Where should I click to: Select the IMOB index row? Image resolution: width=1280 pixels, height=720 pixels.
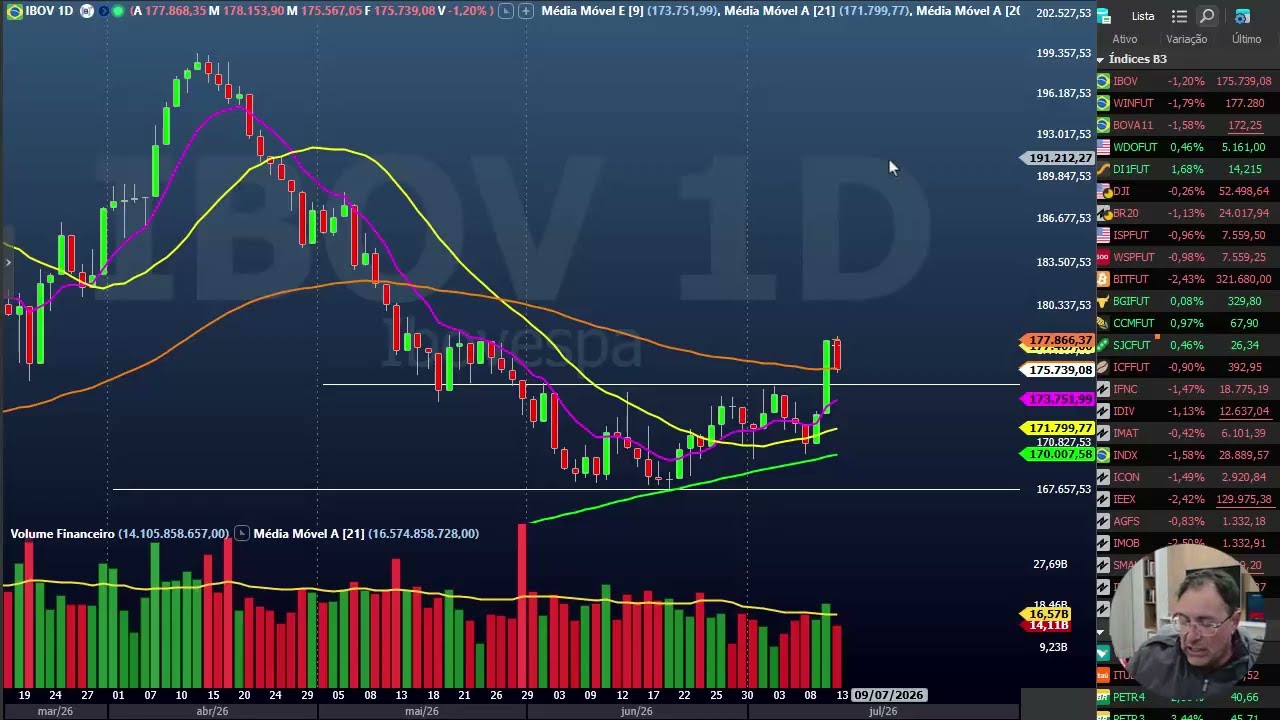pyautogui.click(x=1187, y=543)
